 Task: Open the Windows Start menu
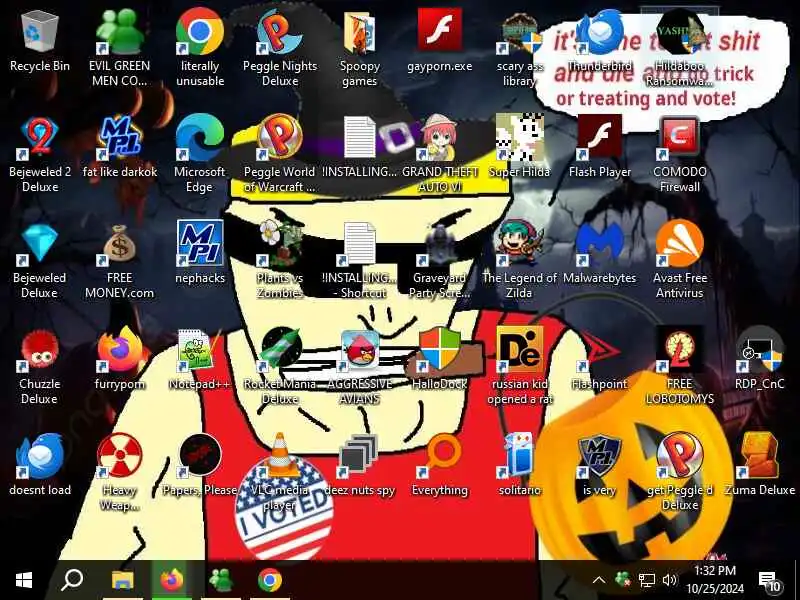point(24,580)
